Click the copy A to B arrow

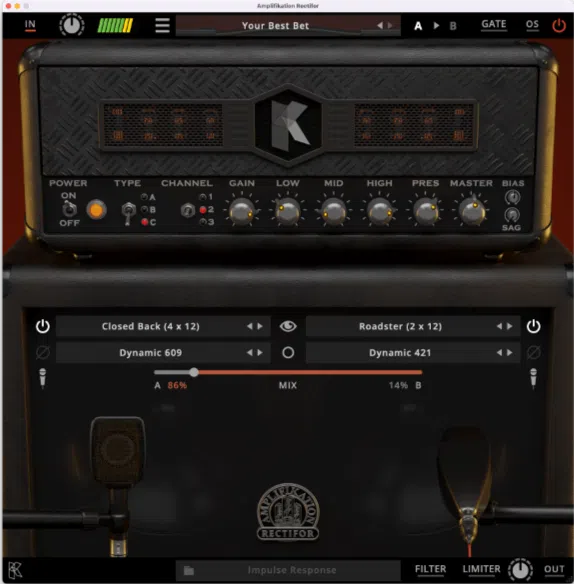(x=436, y=26)
